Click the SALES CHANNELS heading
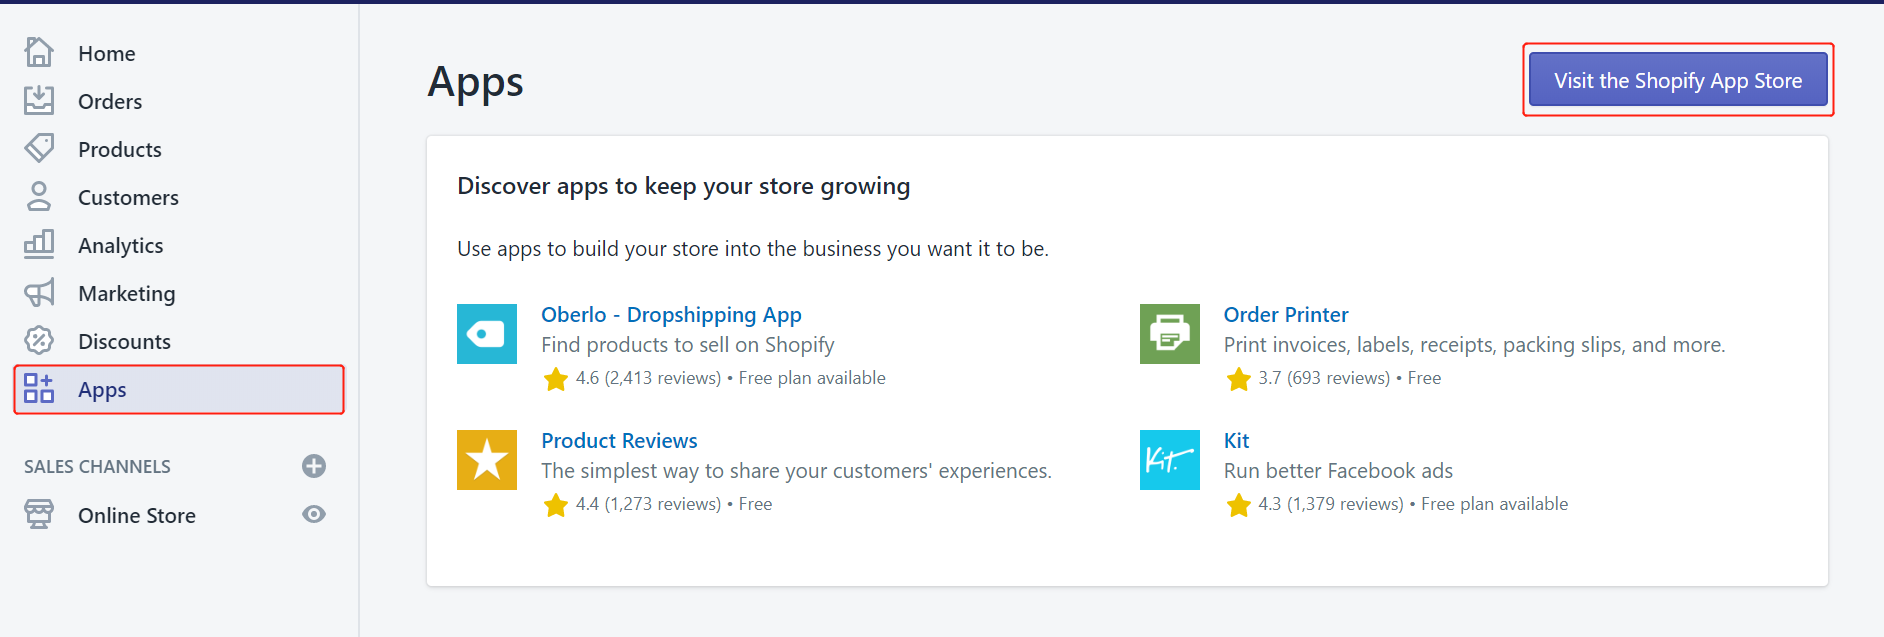 click(97, 467)
